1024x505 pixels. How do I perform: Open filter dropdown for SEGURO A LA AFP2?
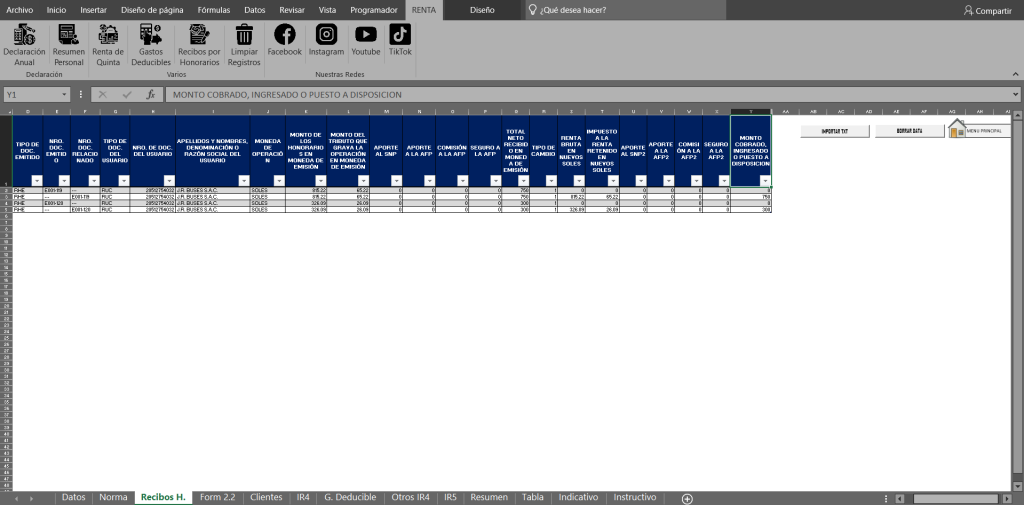point(724,181)
